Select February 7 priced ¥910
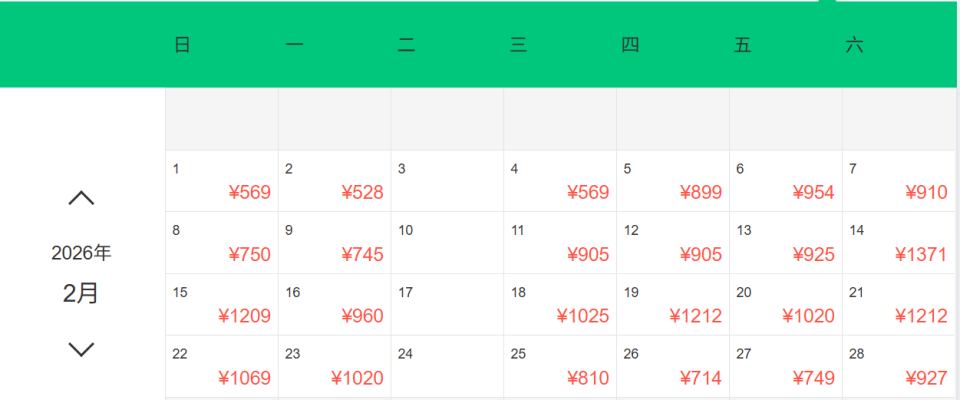This screenshot has height=400, width=960. click(898, 181)
